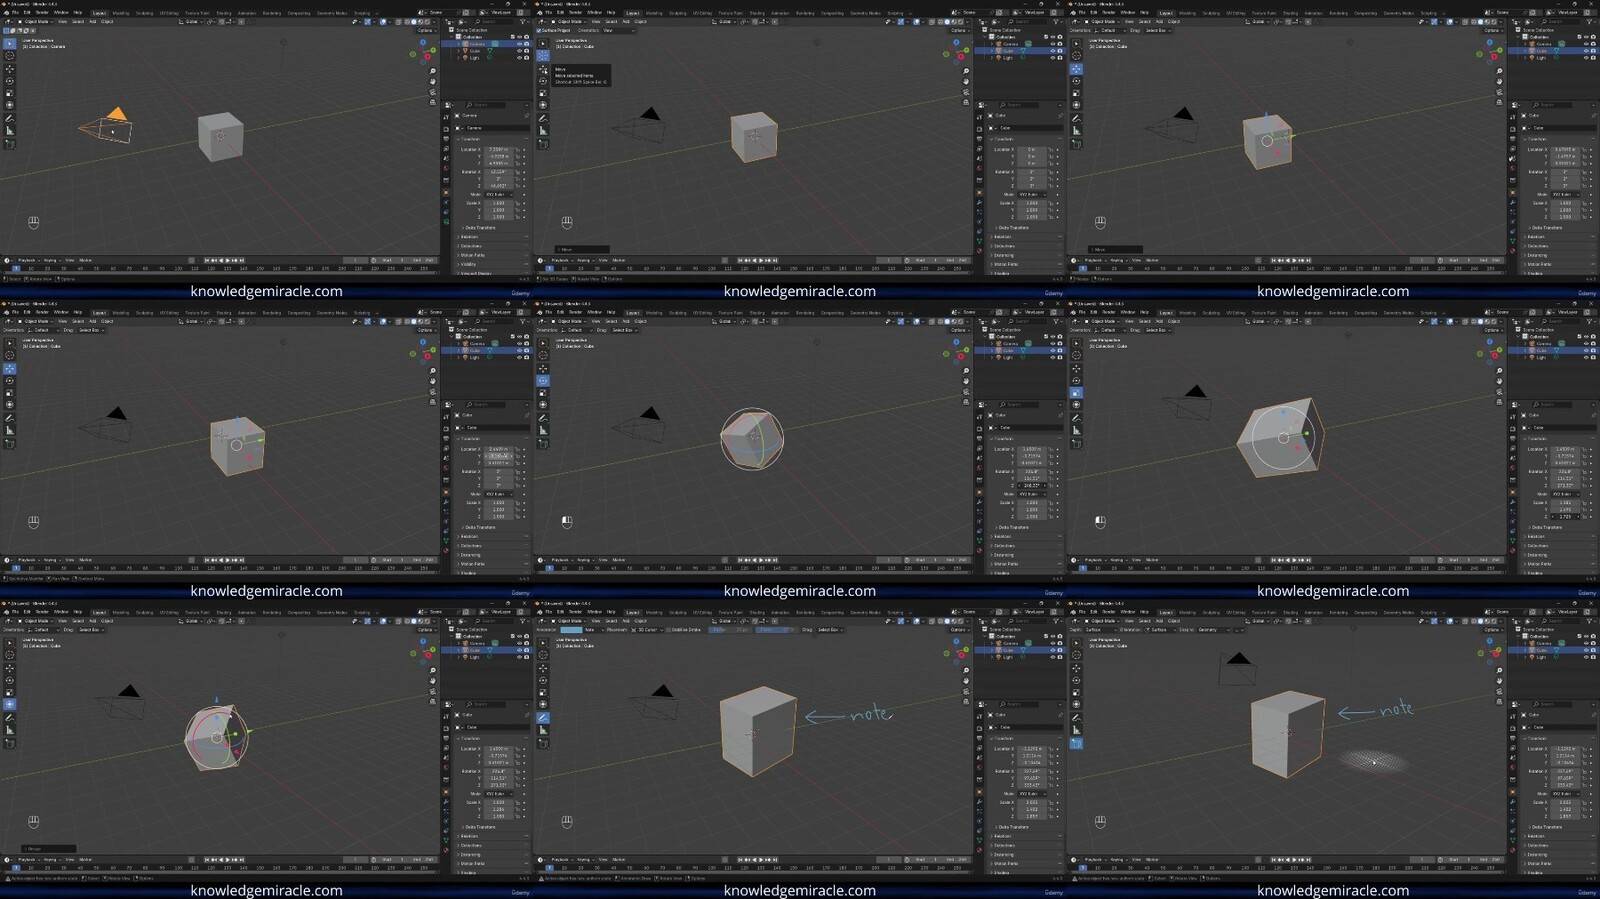Click the pan hand icon in center viewport

click(x=966, y=381)
